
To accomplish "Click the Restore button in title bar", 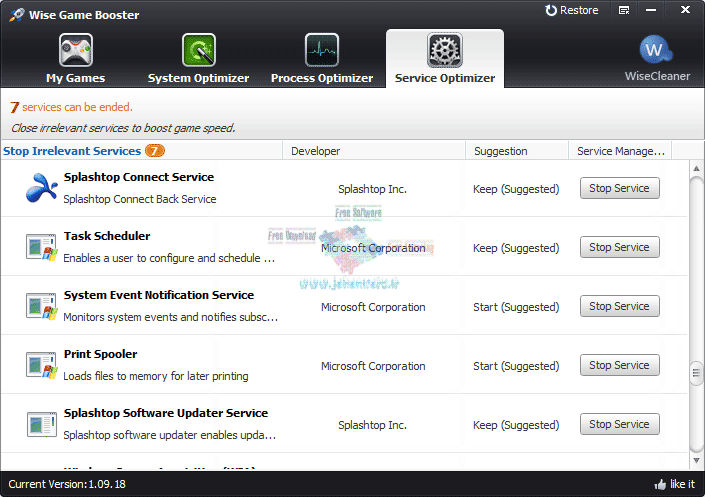I will coord(572,10).
